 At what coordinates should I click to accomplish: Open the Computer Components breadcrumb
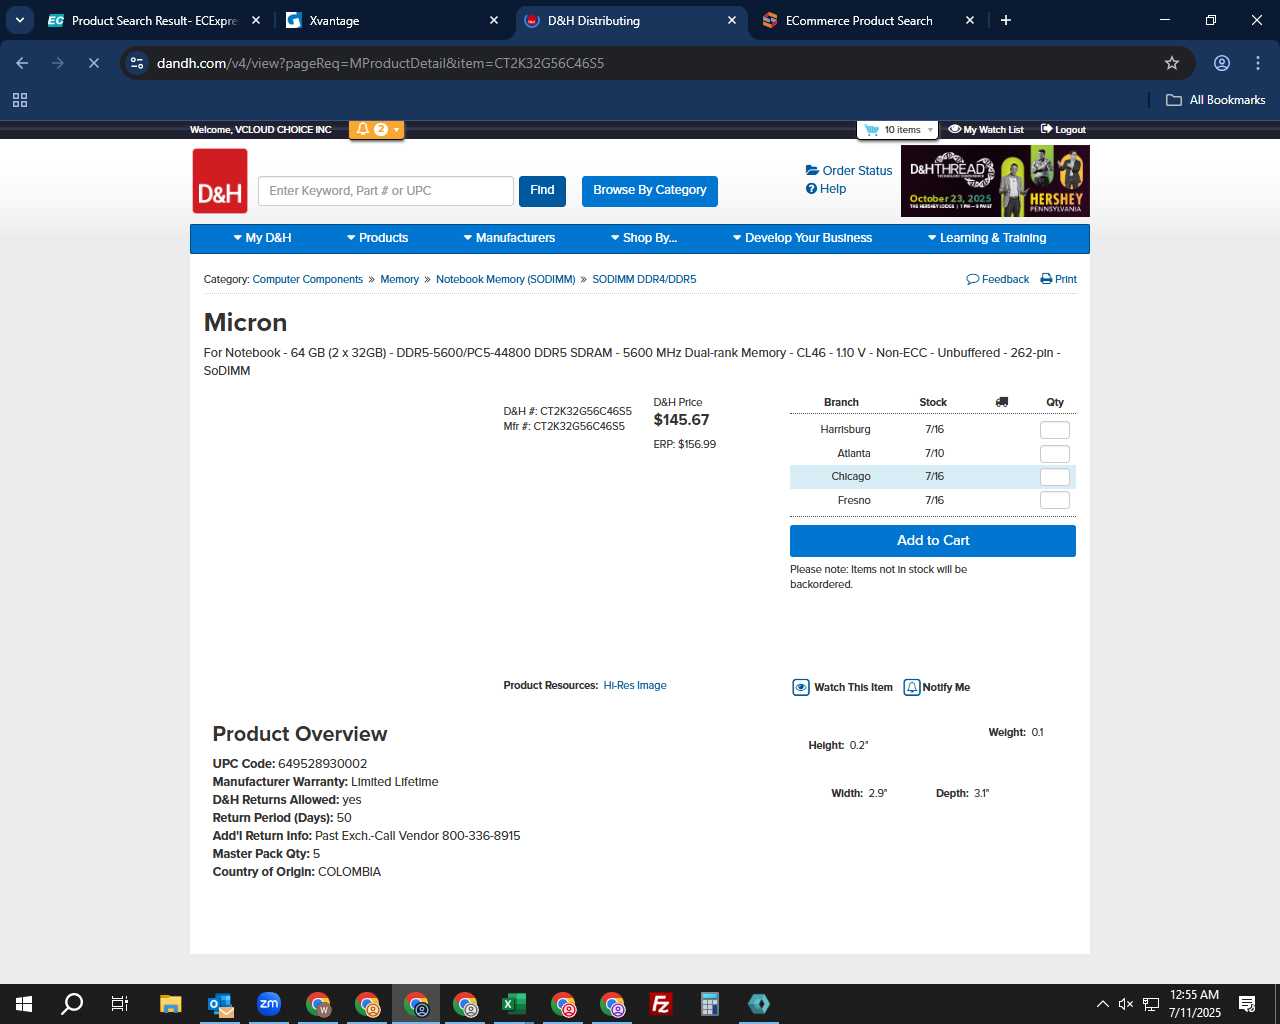tap(307, 280)
